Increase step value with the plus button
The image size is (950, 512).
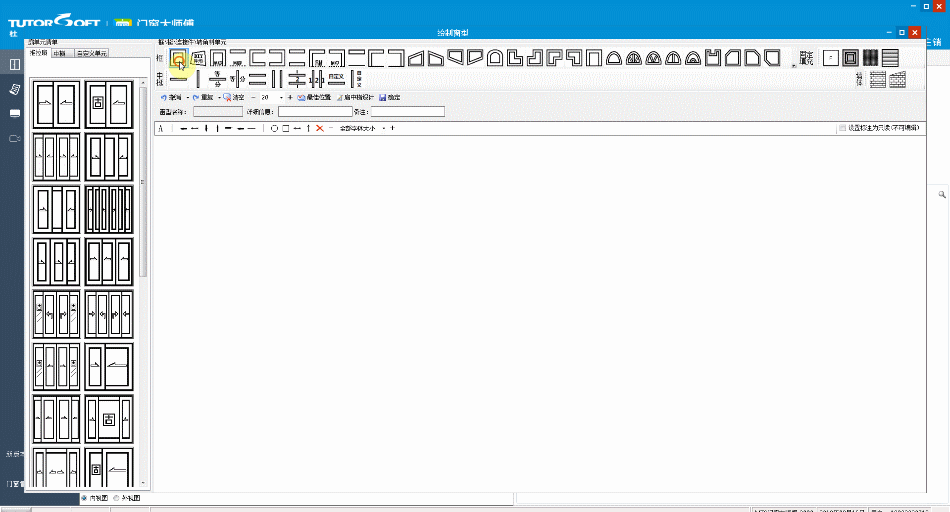tap(290, 98)
